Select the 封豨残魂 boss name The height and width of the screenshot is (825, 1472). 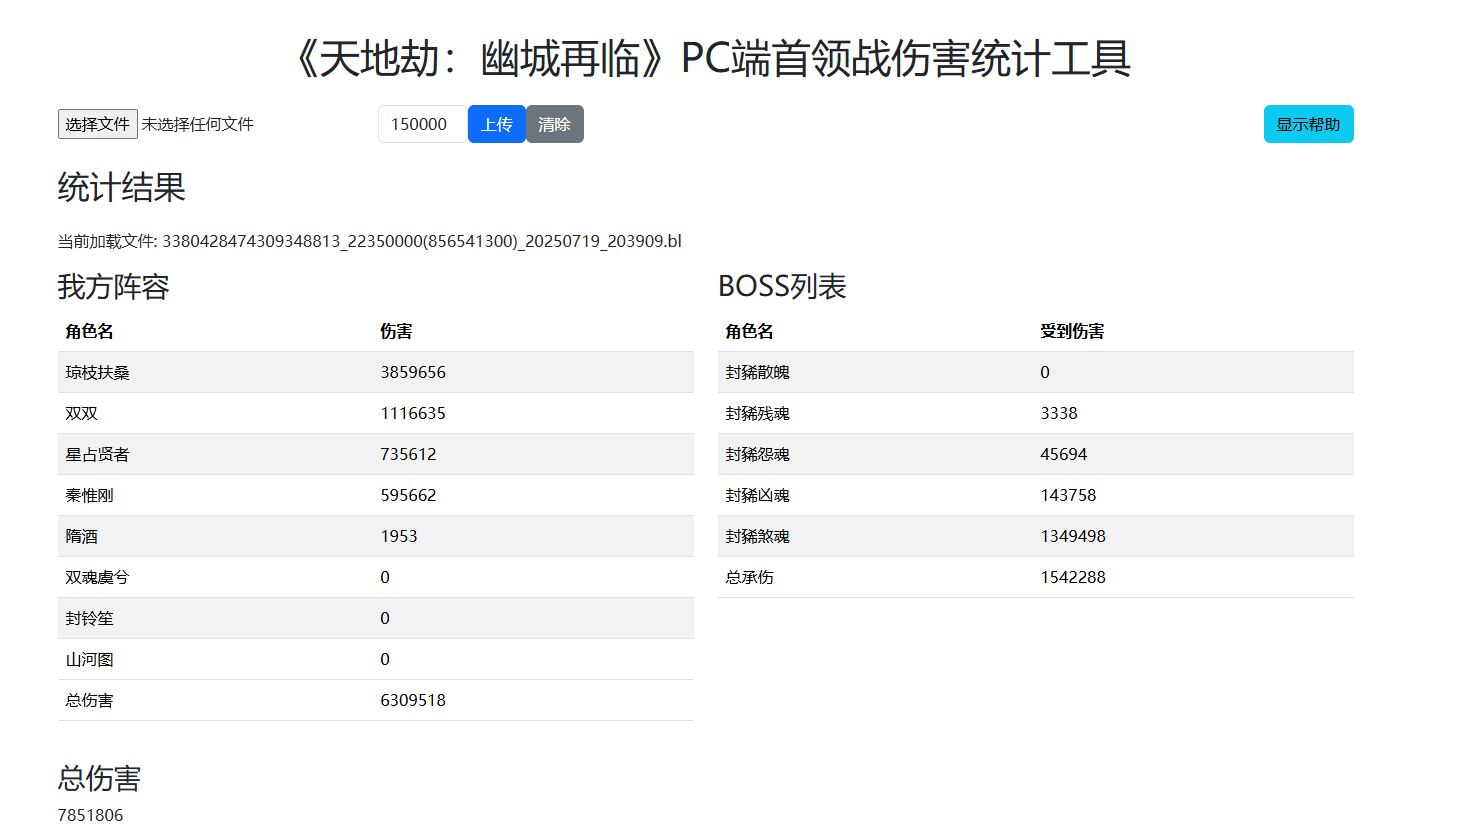[758, 413]
